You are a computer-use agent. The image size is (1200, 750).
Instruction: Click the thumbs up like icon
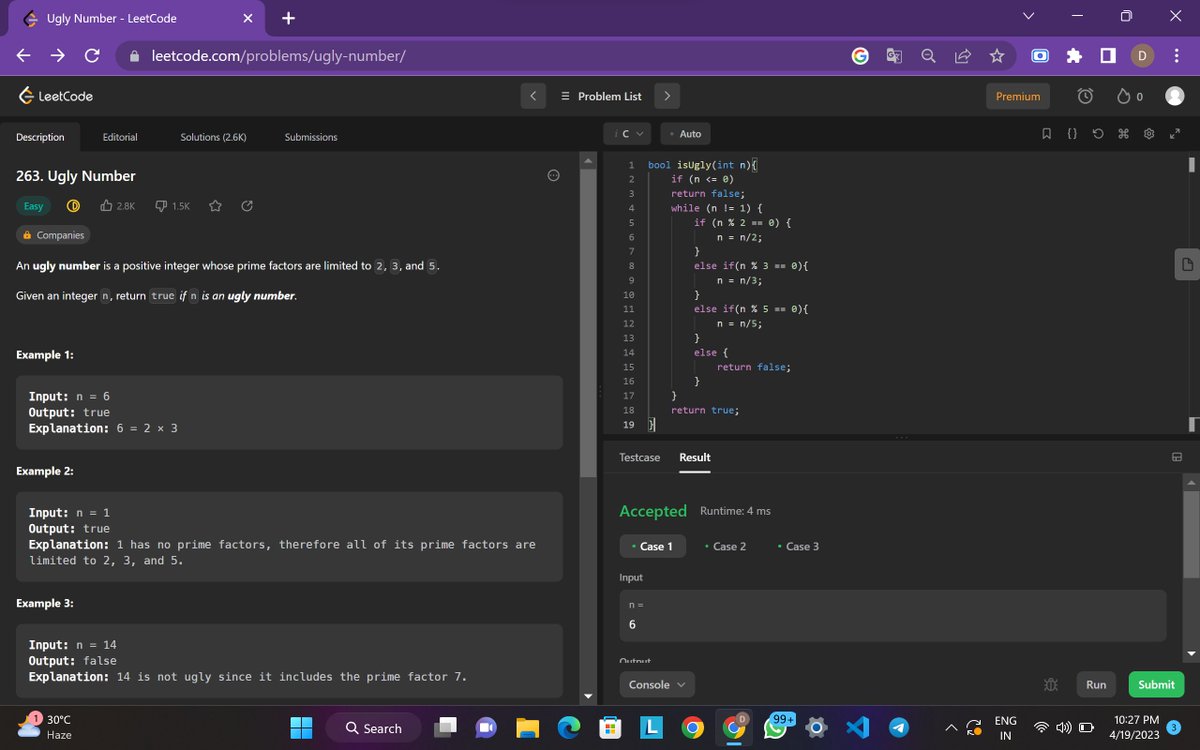pyautogui.click(x=107, y=206)
